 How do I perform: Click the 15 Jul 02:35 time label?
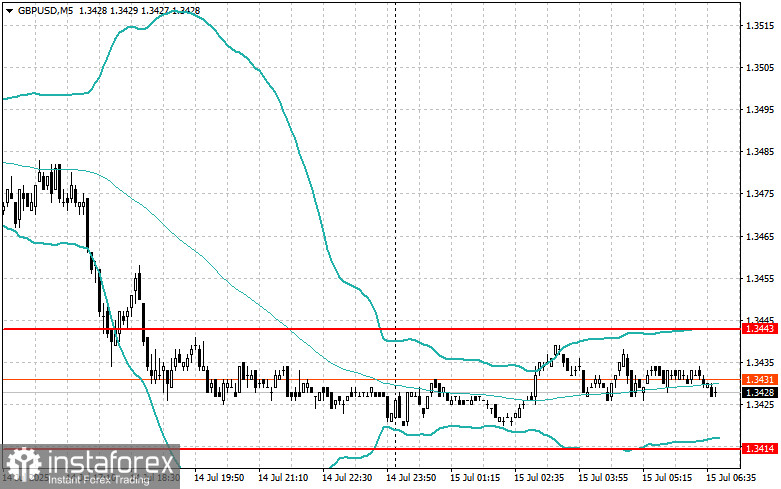539,478
